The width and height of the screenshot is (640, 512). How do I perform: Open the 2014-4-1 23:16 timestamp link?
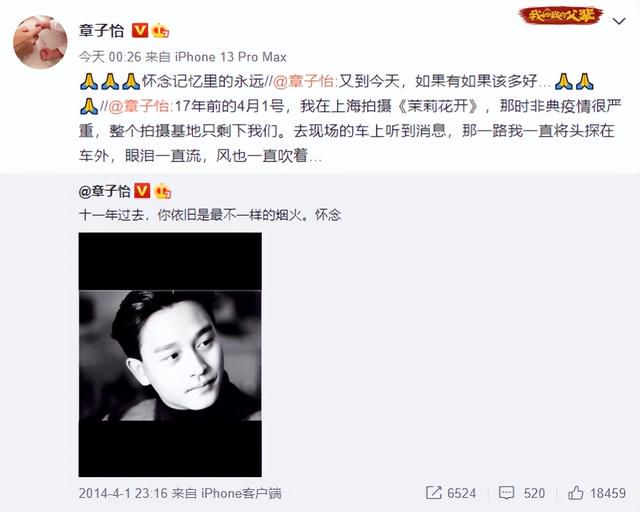tap(123, 493)
